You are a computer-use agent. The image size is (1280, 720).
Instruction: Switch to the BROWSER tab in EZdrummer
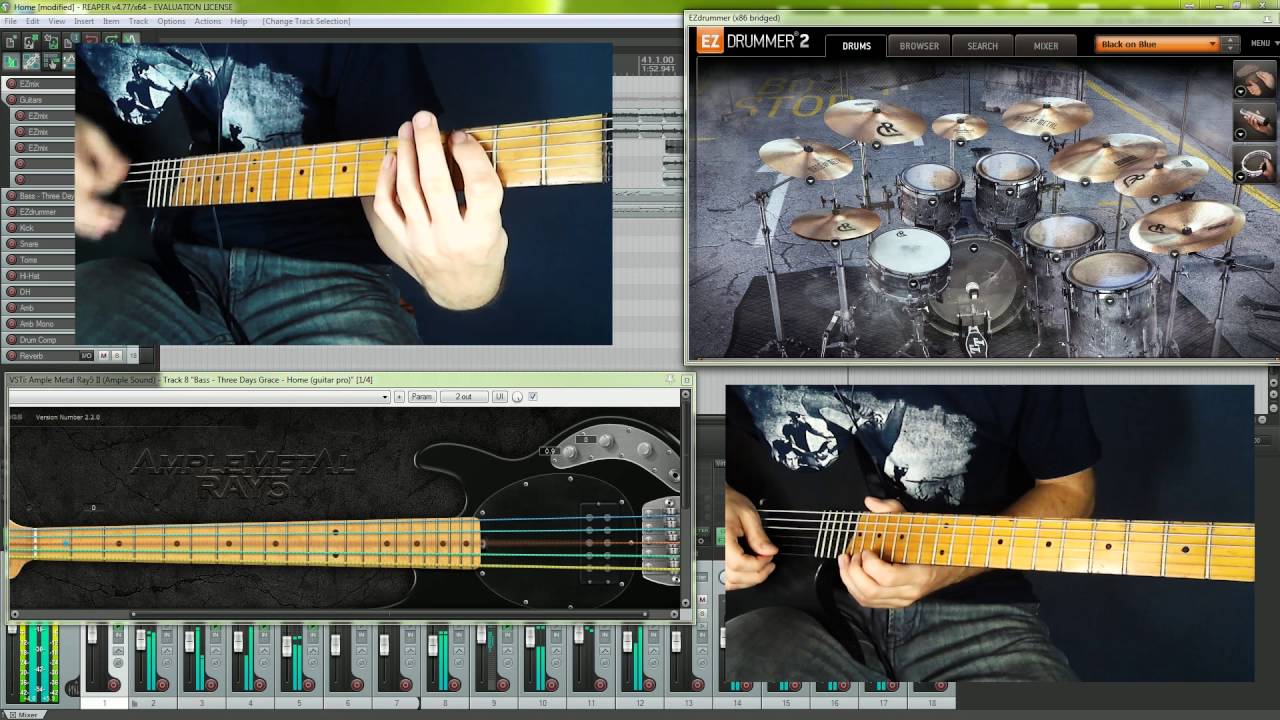(919, 46)
